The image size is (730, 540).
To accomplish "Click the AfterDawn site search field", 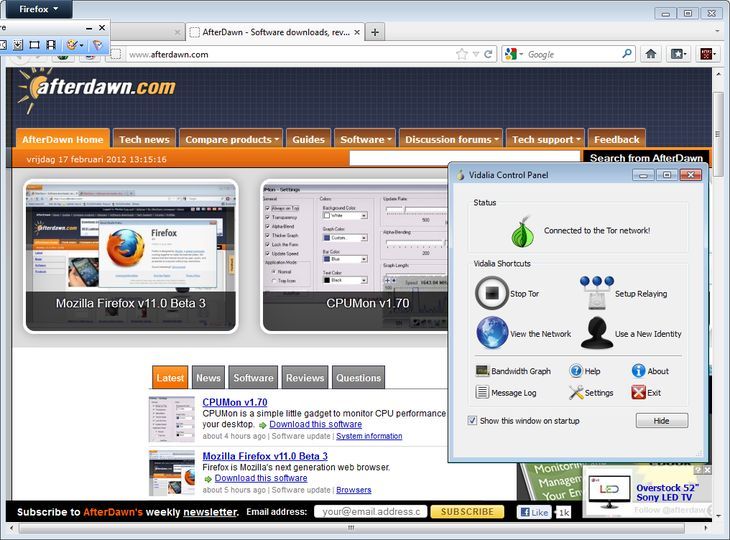I will 465,158.
